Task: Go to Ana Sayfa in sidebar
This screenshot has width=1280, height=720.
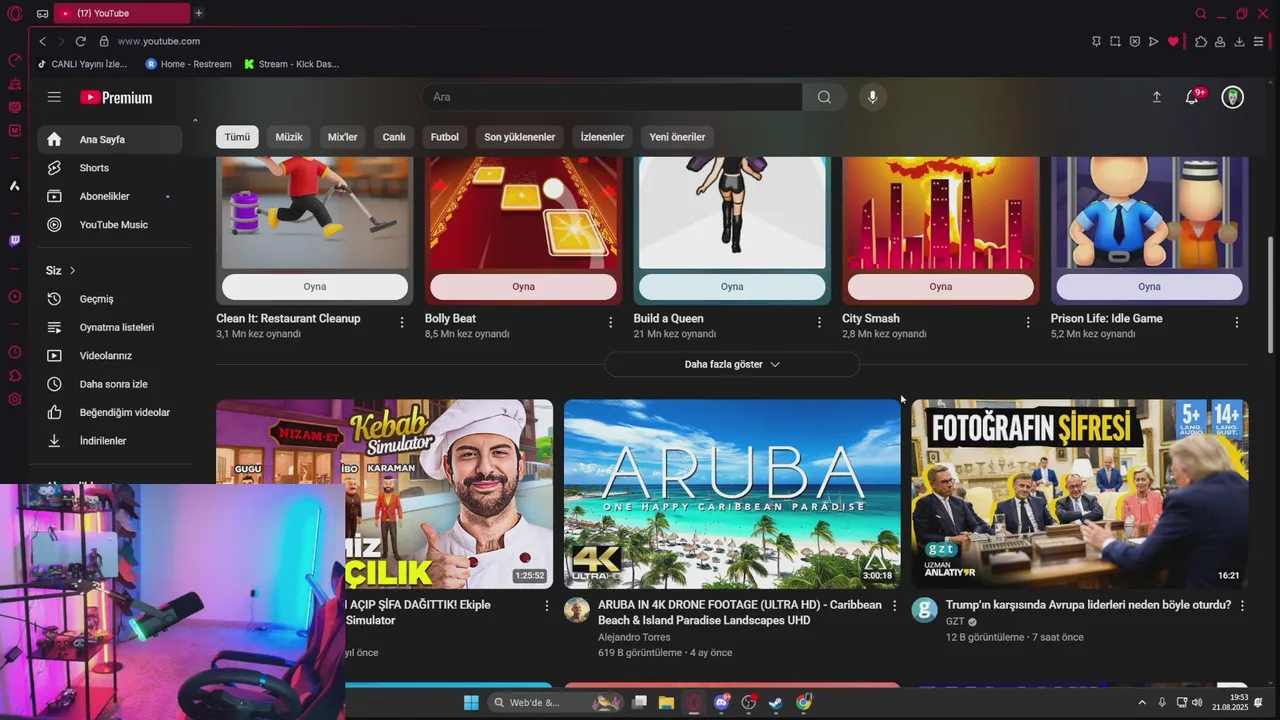Action: click(110, 139)
